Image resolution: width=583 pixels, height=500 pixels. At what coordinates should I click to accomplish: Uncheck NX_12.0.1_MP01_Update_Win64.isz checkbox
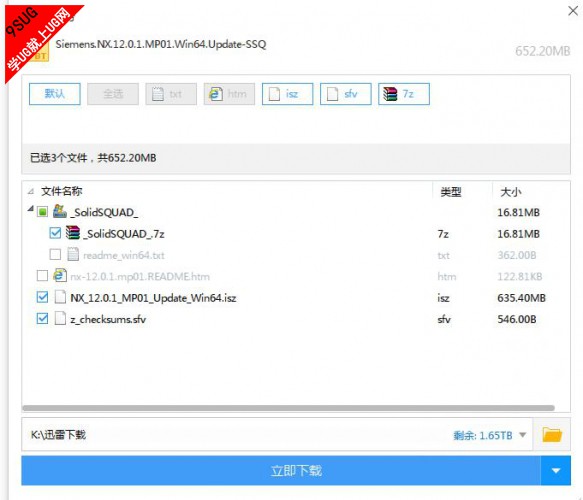tap(42, 297)
